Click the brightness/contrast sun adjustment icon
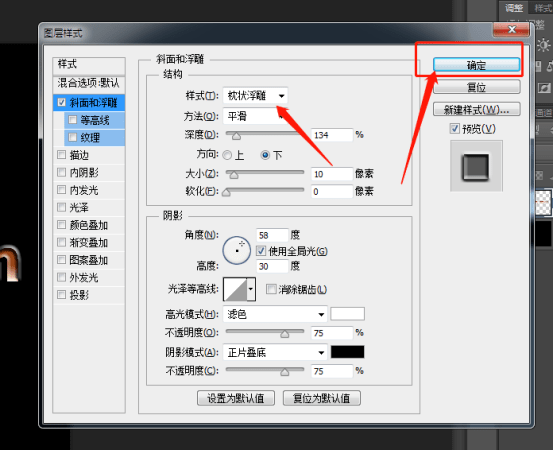 (x=543, y=46)
